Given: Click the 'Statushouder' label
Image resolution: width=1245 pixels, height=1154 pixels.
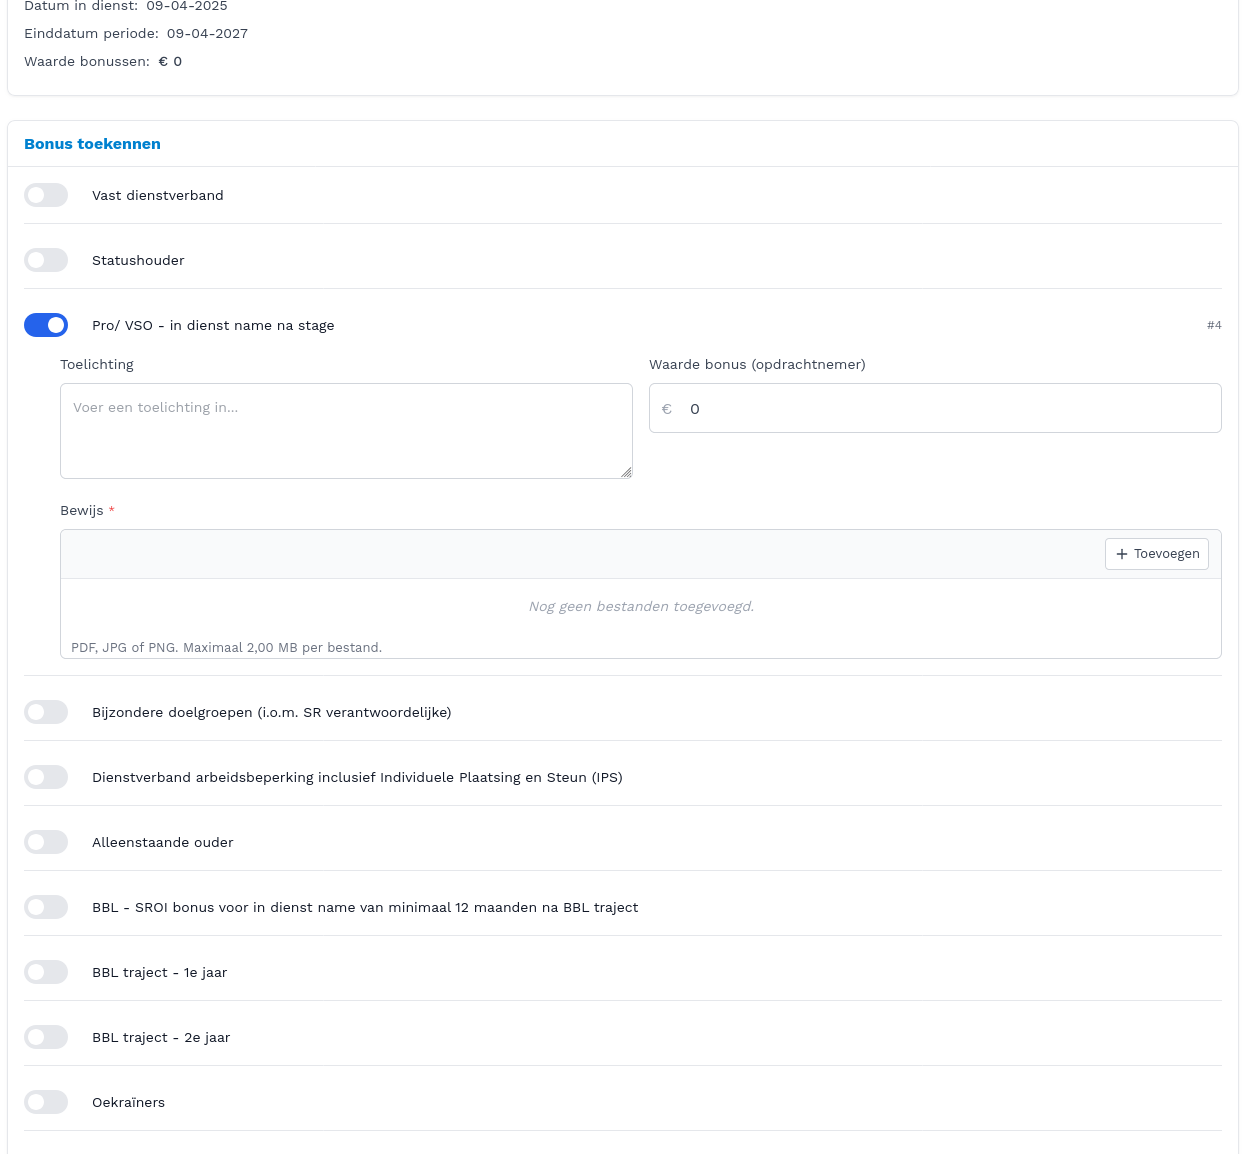Looking at the screenshot, I should coord(138,260).
